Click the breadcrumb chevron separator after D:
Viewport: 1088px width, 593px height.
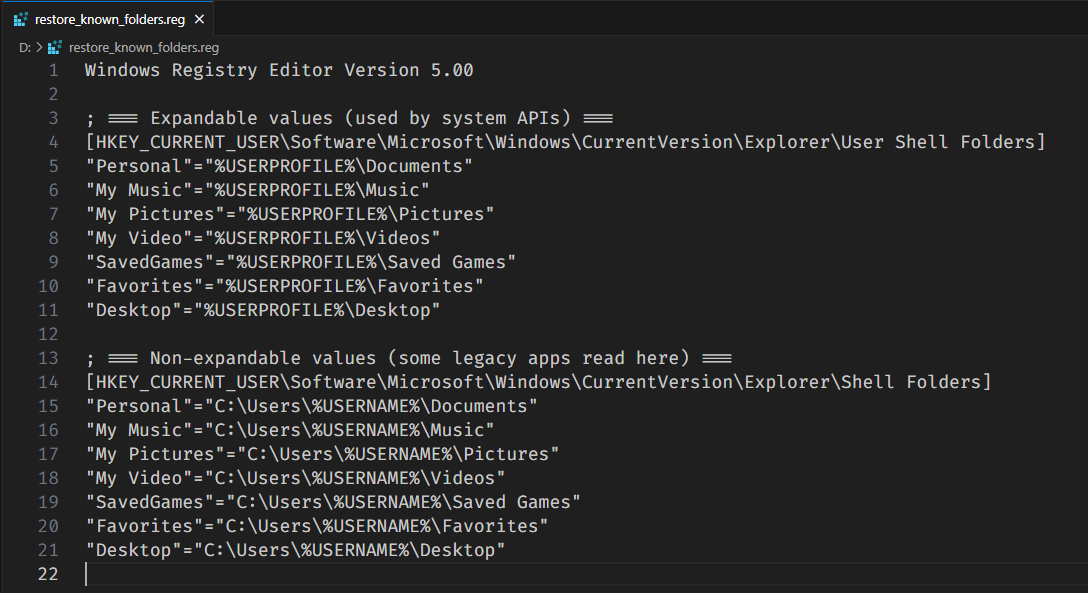tap(39, 47)
